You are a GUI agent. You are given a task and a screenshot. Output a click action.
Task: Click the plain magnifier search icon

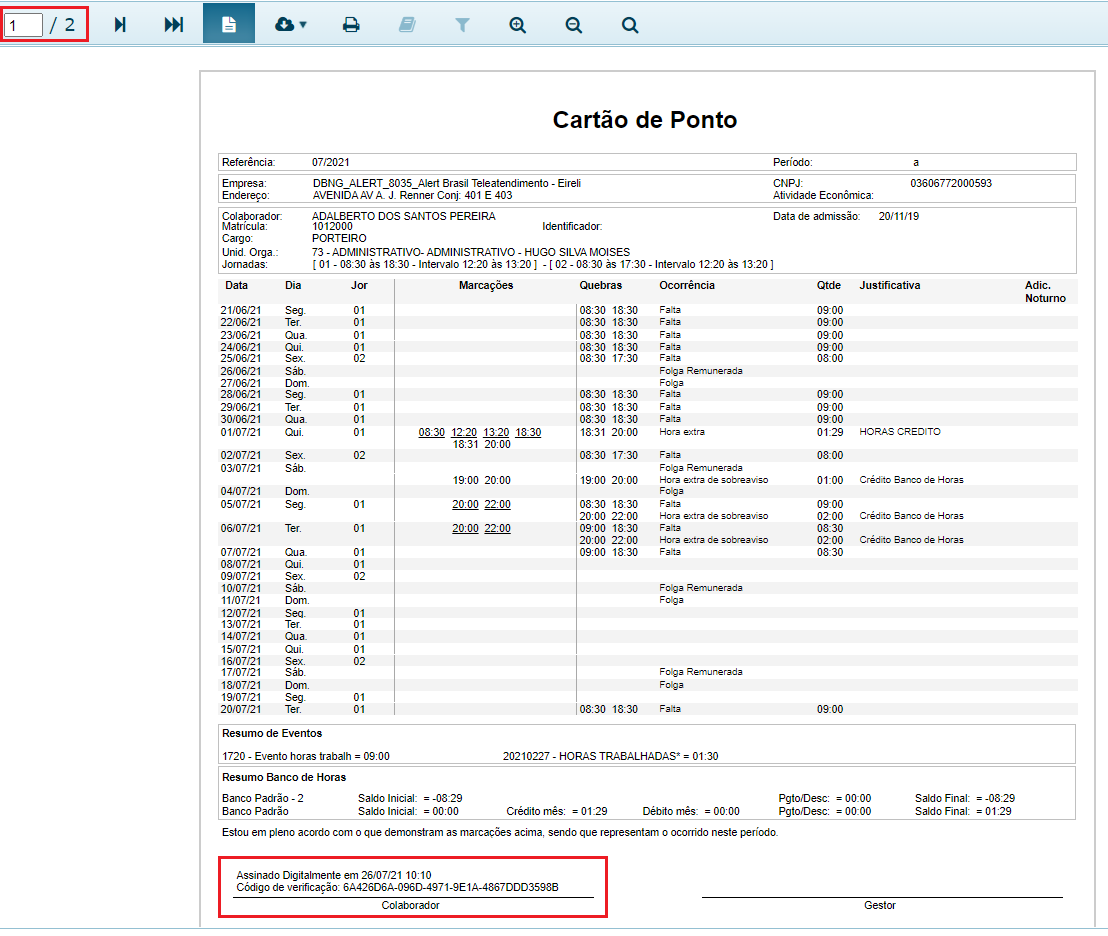(630, 25)
